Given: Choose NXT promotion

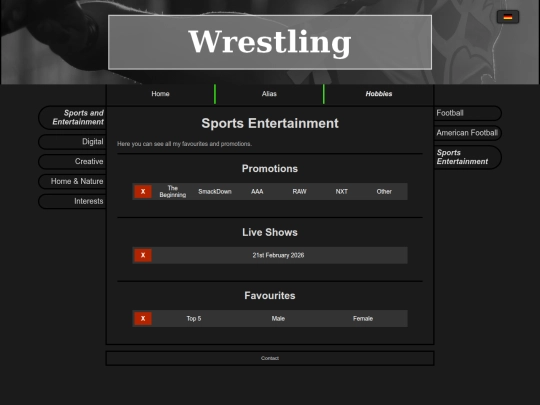Looking at the screenshot, I should (342, 191).
